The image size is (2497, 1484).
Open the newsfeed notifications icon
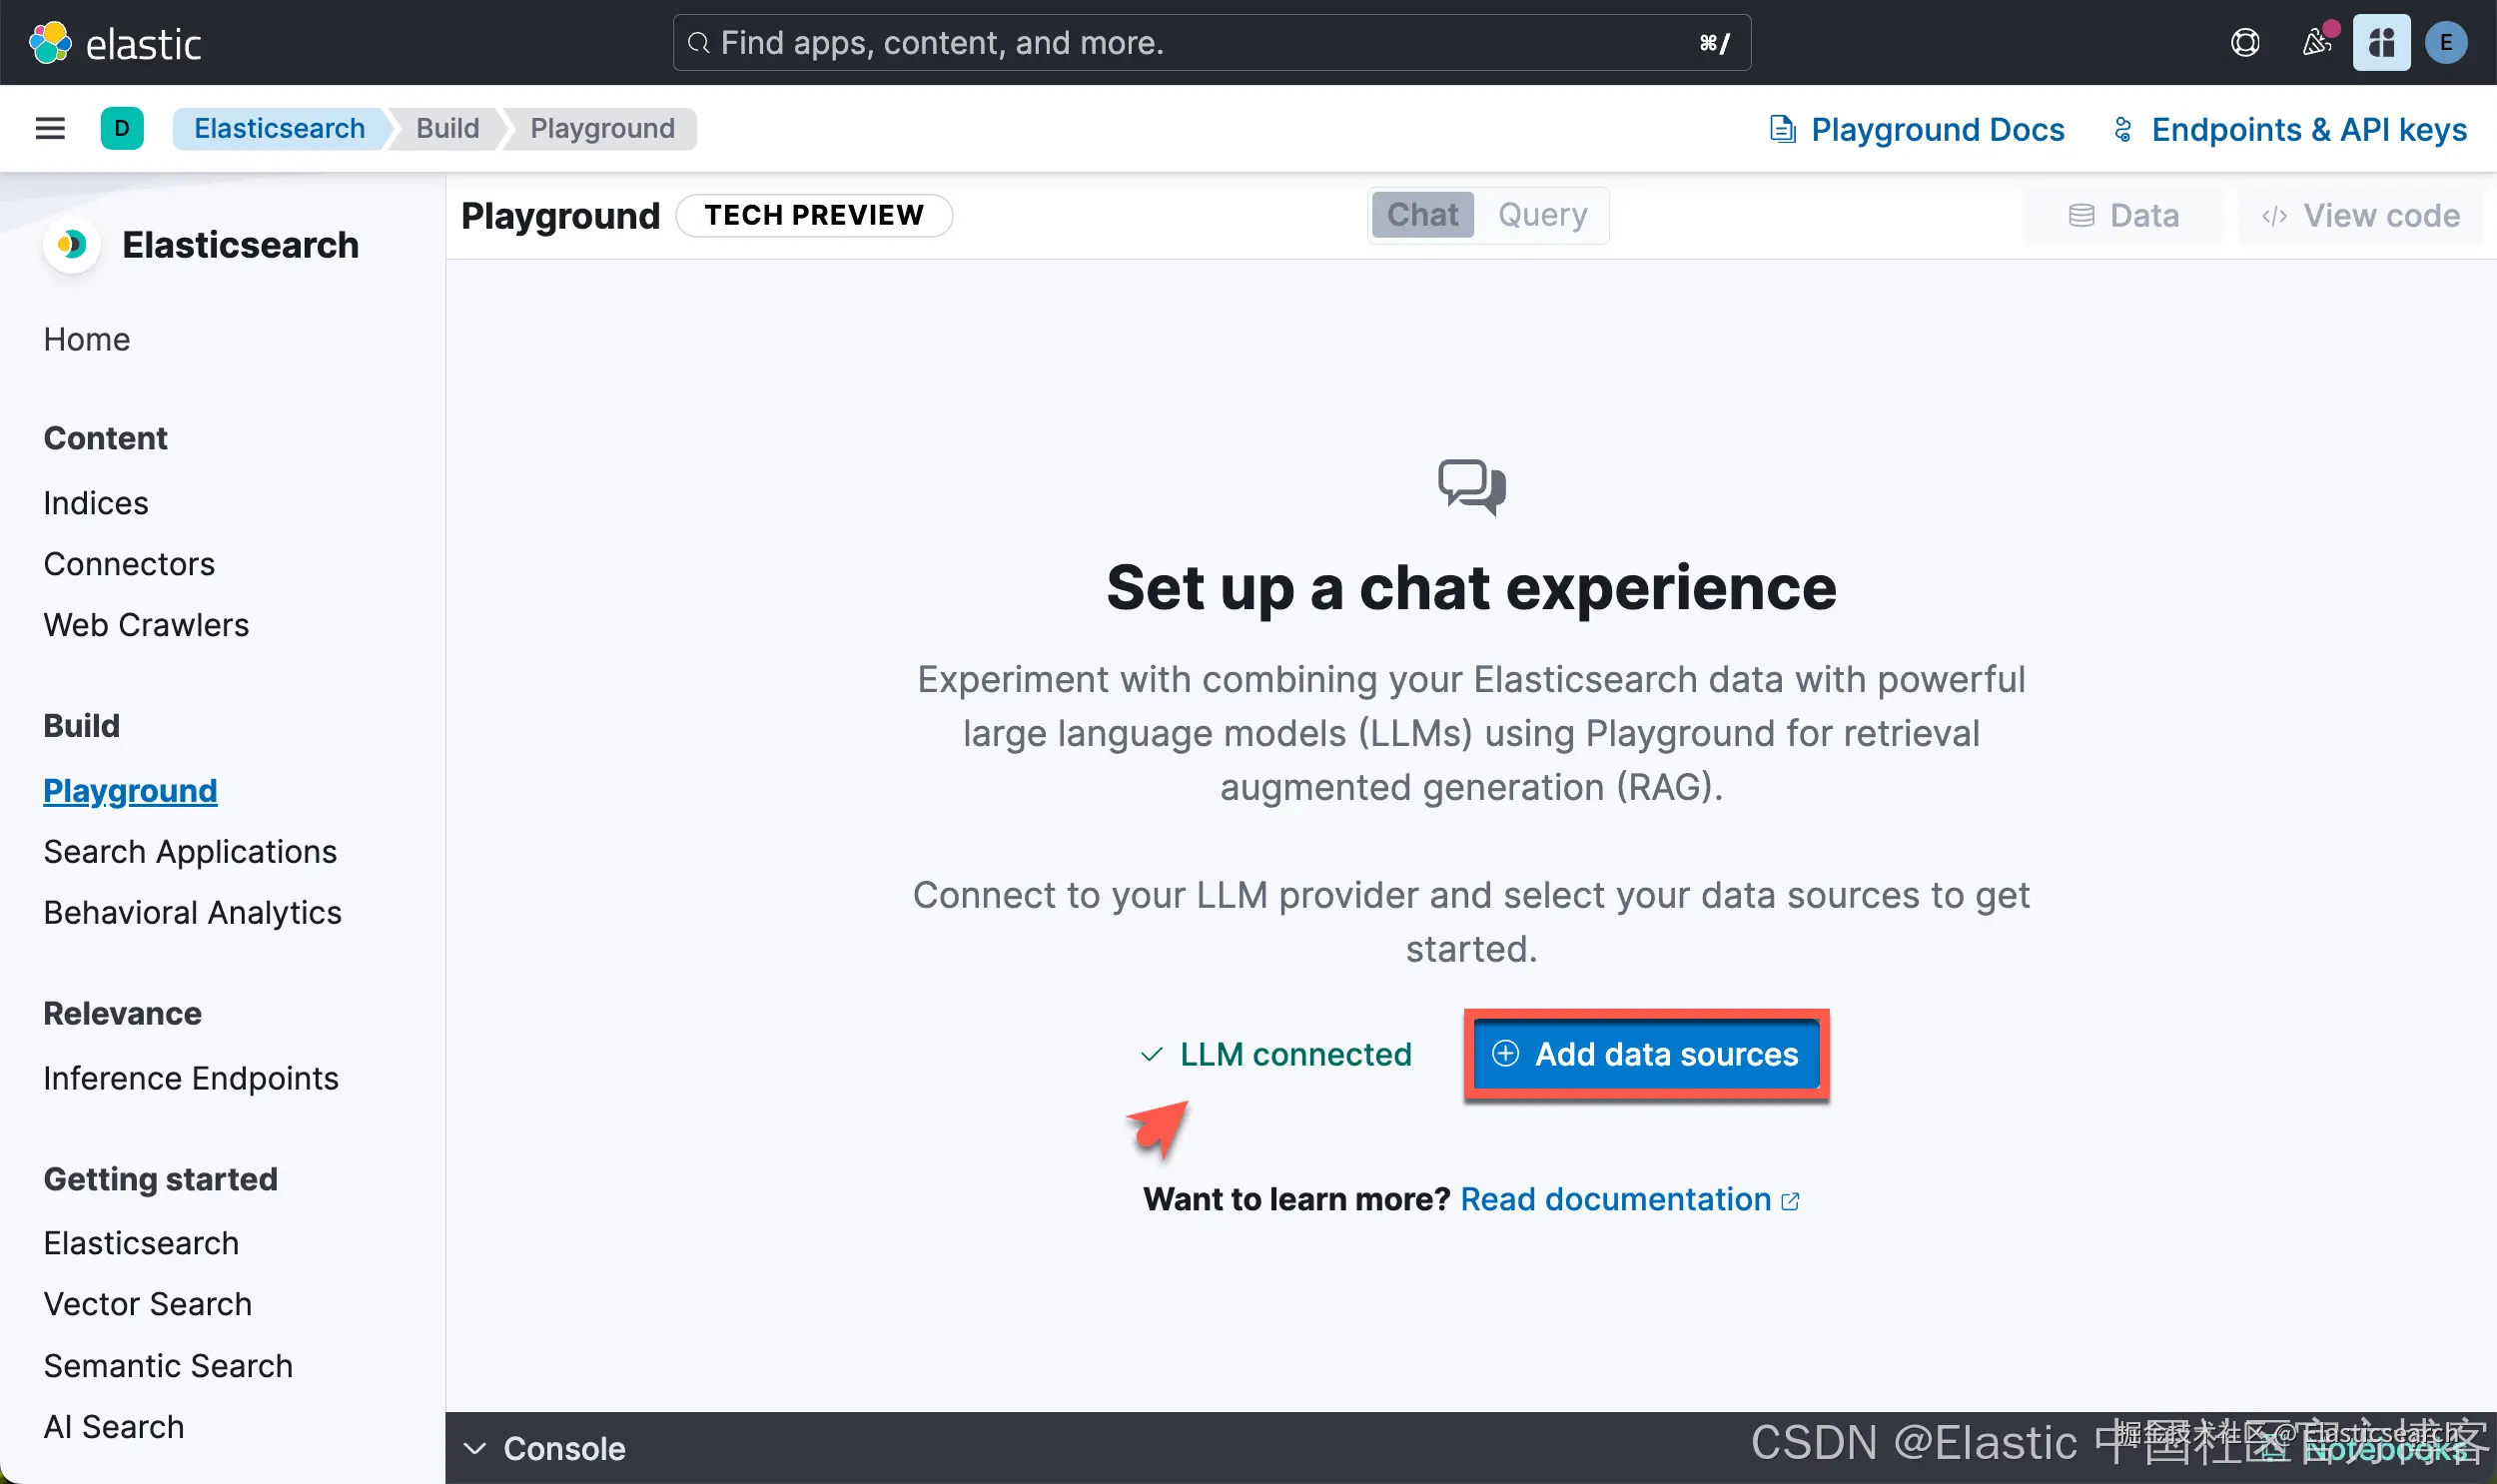[x=2316, y=43]
